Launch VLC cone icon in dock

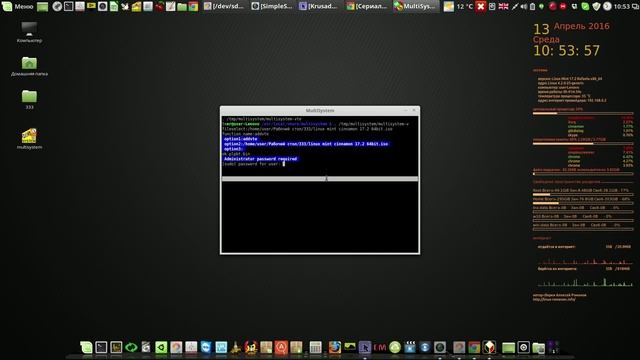pos(236,347)
